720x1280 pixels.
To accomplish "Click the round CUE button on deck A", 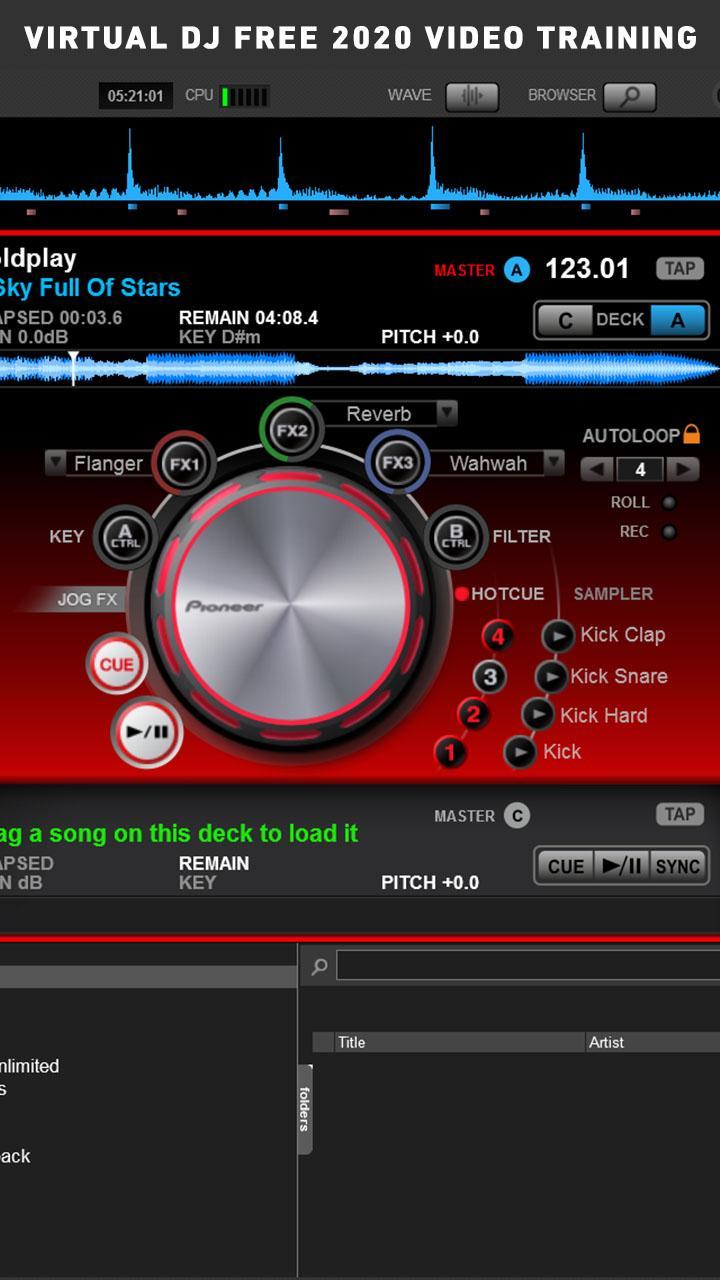I will 116,664.
